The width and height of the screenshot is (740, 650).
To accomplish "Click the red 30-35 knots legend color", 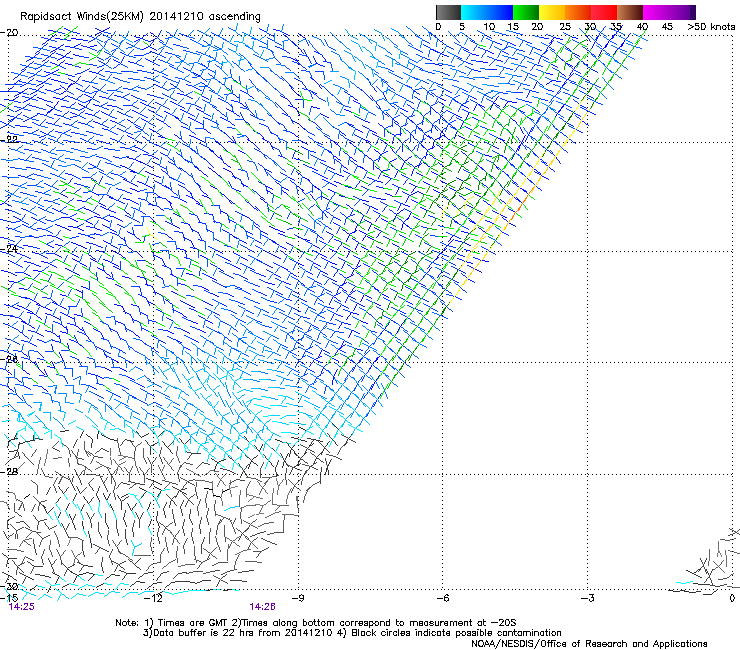I will pos(604,12).
